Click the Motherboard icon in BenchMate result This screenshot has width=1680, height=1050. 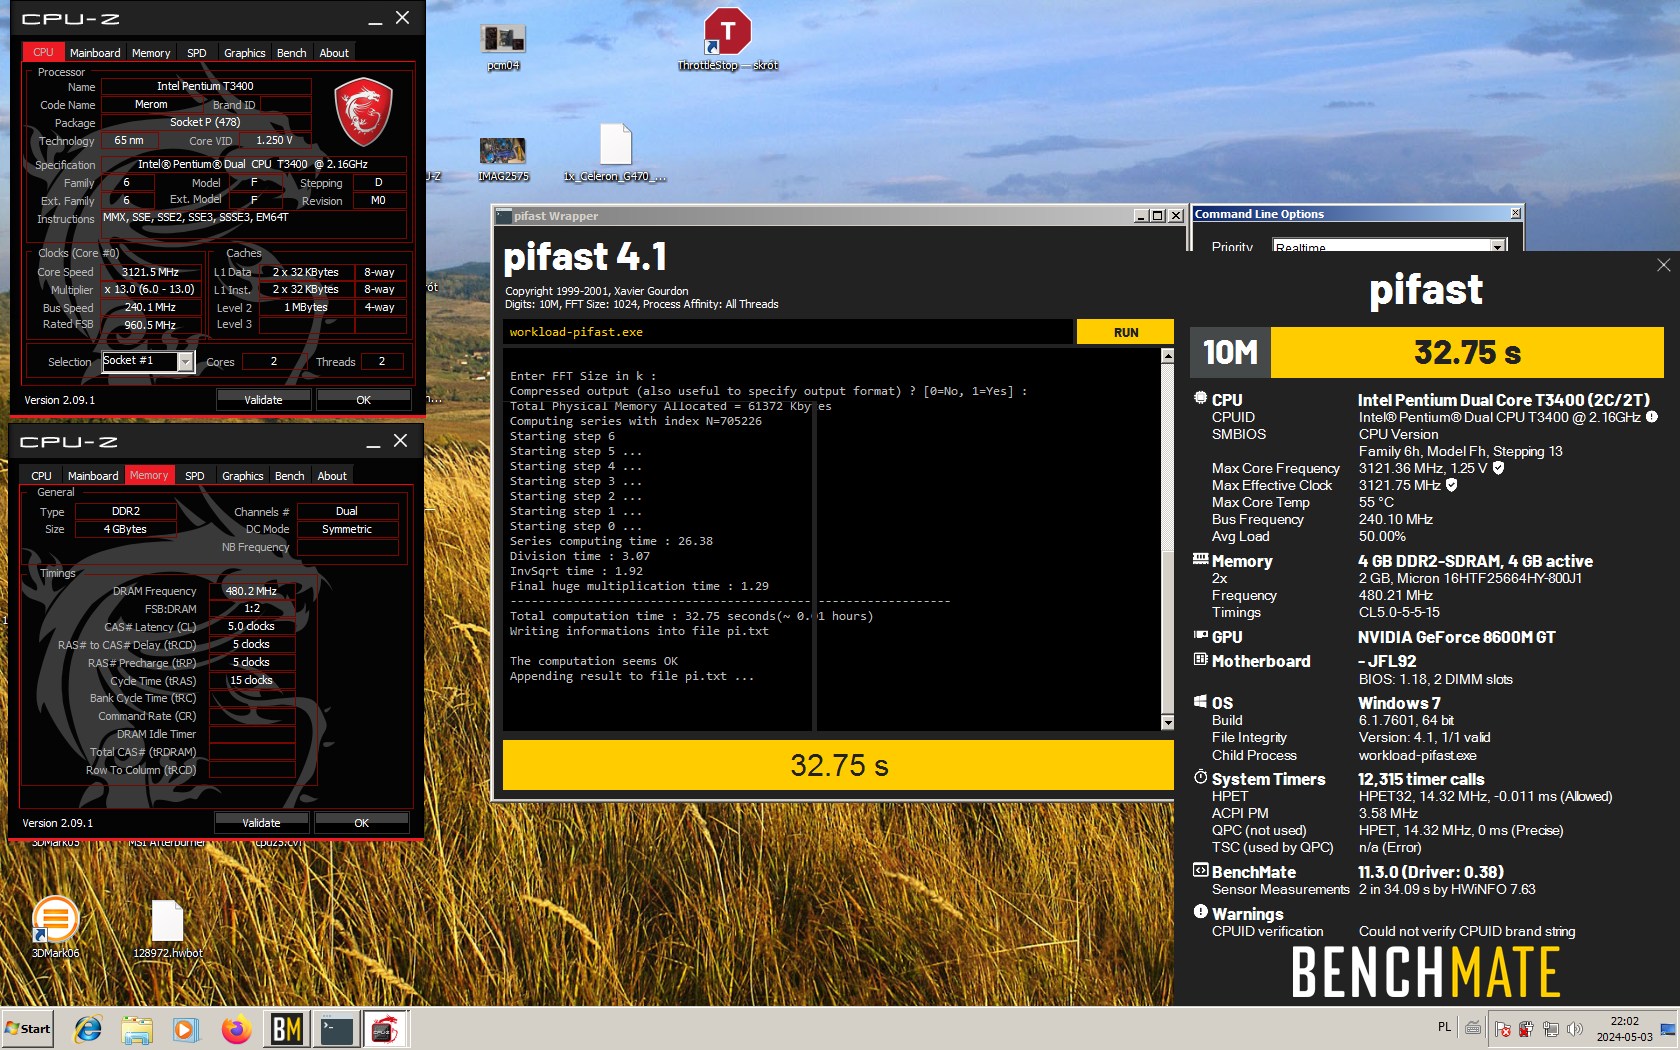pos(1200,660)
